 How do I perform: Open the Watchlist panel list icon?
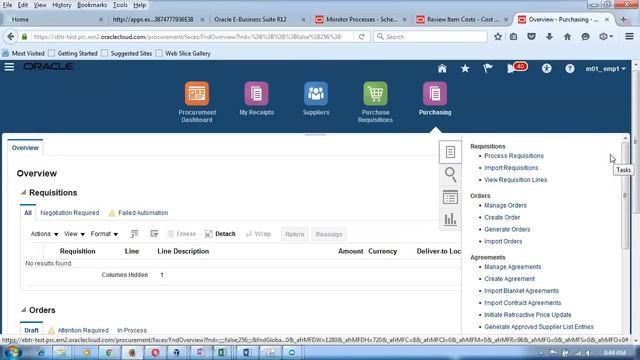point(450,198)
